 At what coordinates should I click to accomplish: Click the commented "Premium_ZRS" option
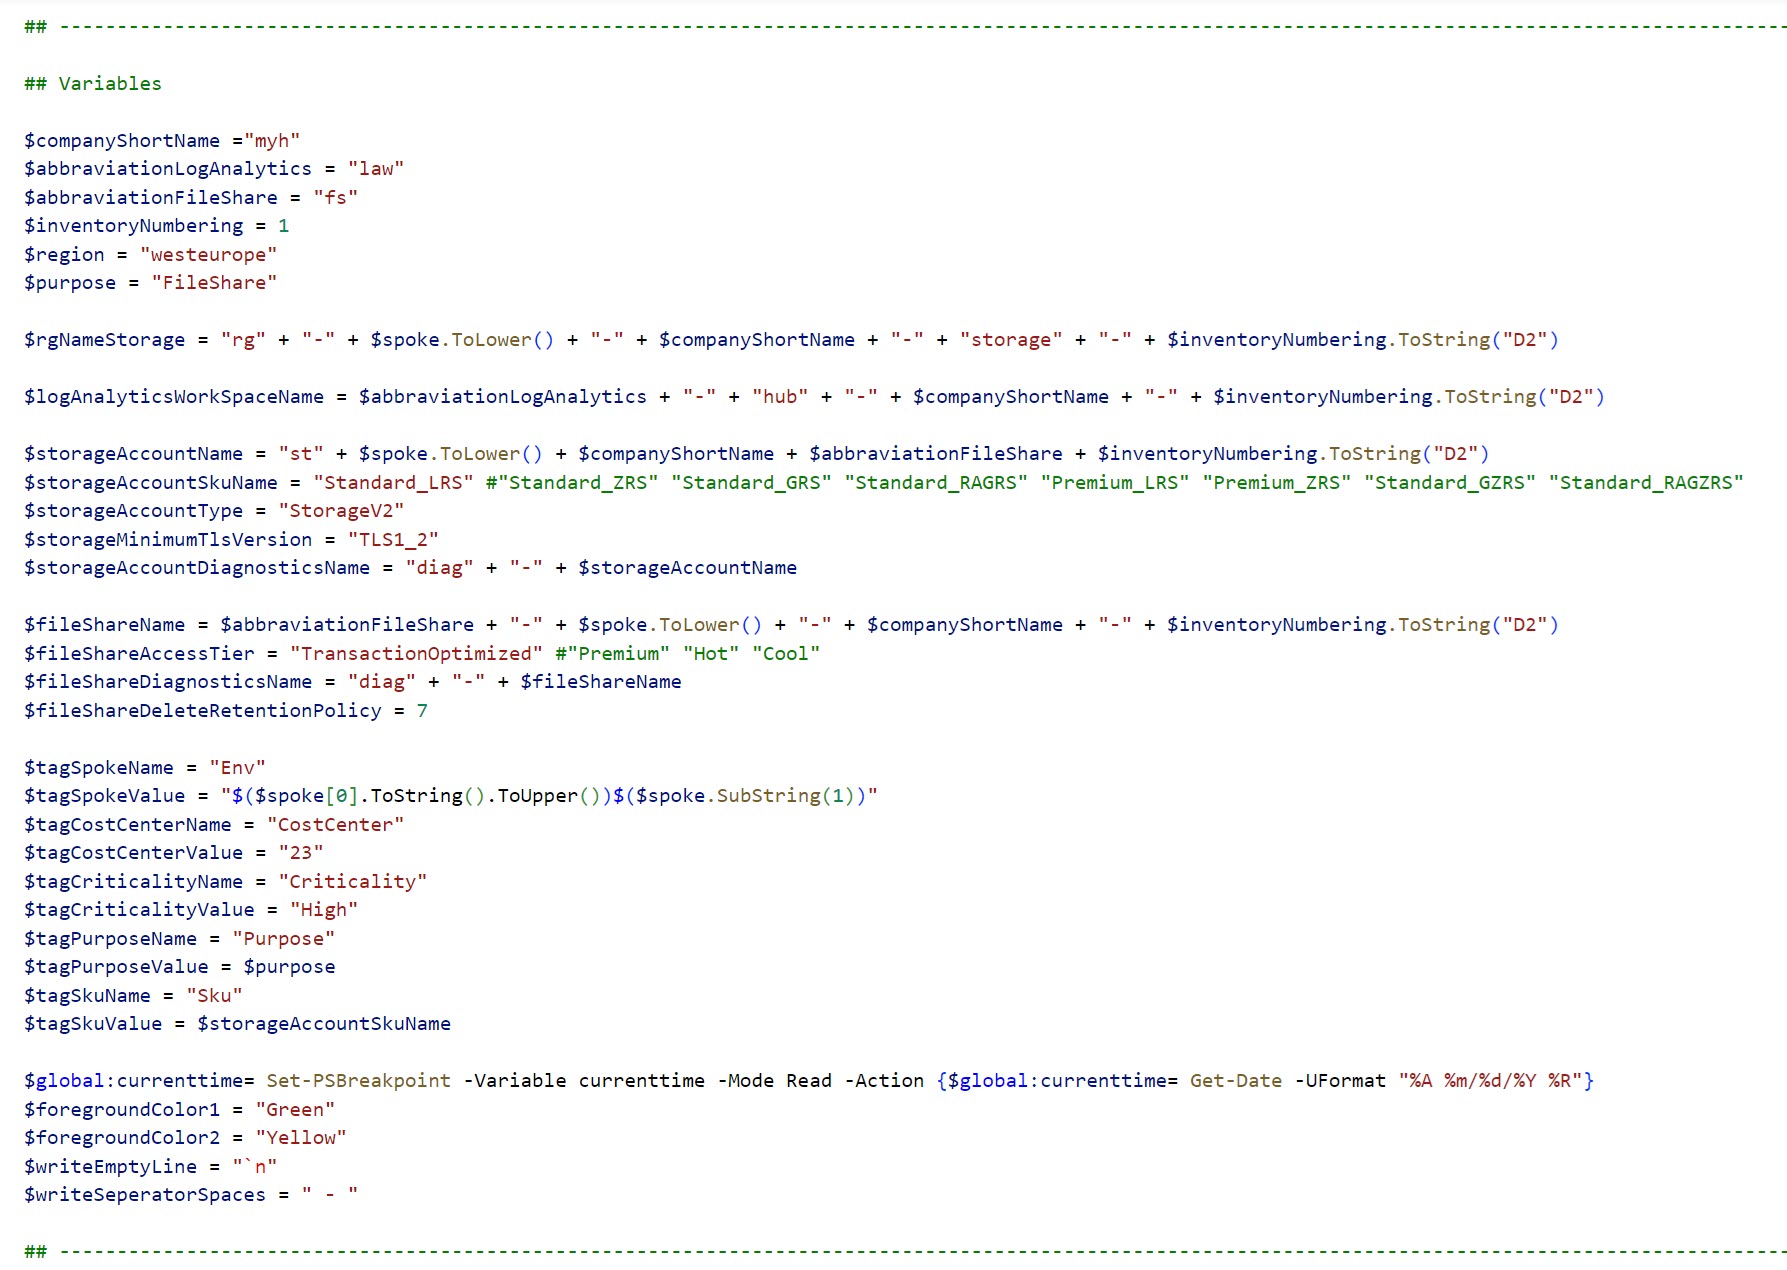1276,483
